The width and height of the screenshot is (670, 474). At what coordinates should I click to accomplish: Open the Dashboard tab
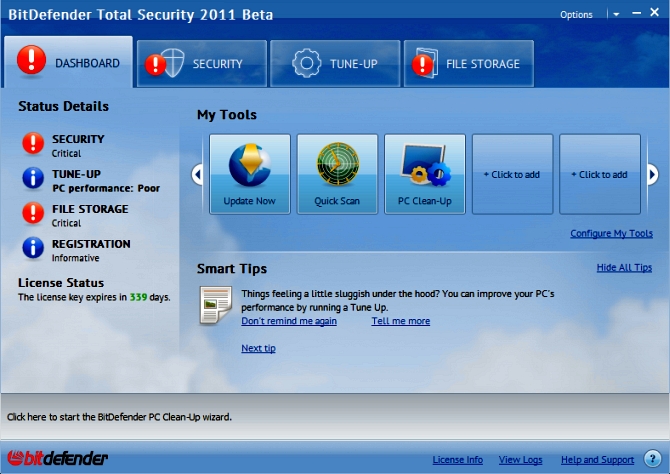(x=68, y=62)
